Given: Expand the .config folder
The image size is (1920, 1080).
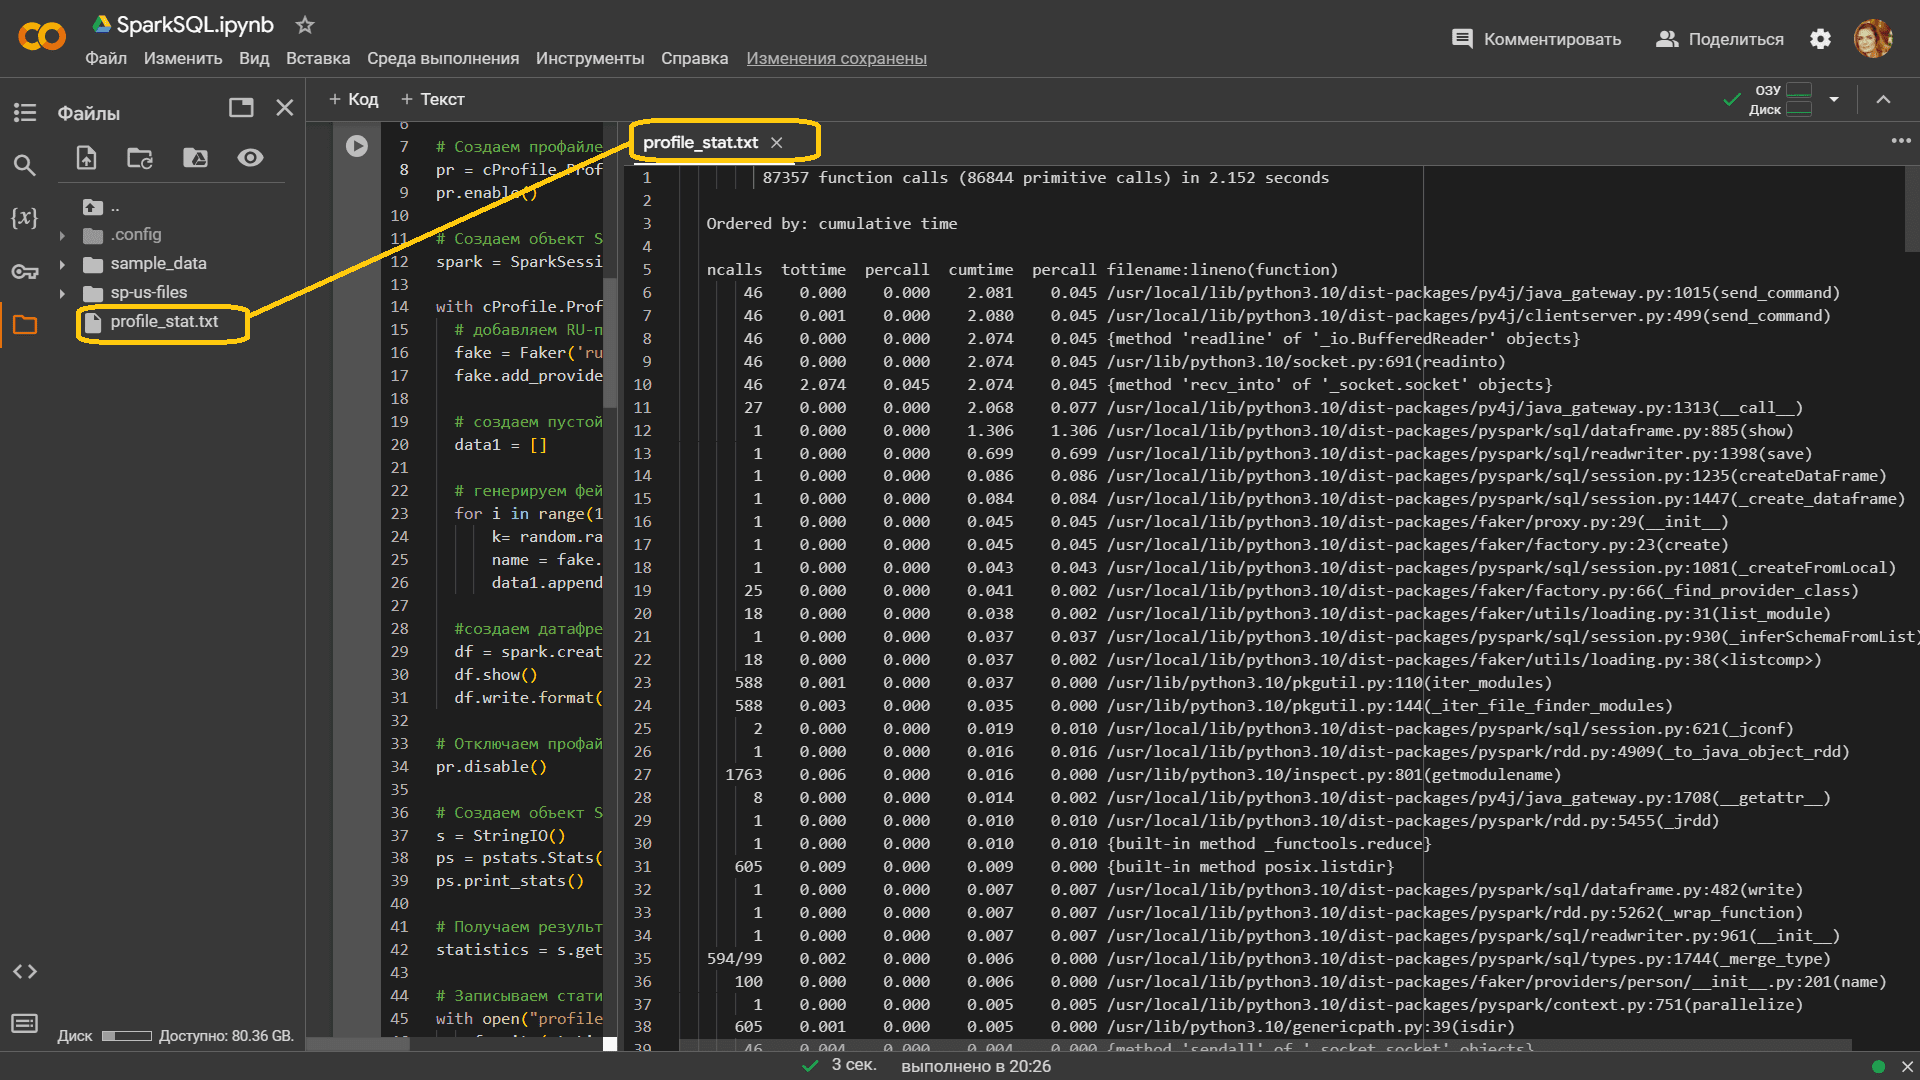Looking at the screenshot, I should pyautogui.click(x=62, y=235).
